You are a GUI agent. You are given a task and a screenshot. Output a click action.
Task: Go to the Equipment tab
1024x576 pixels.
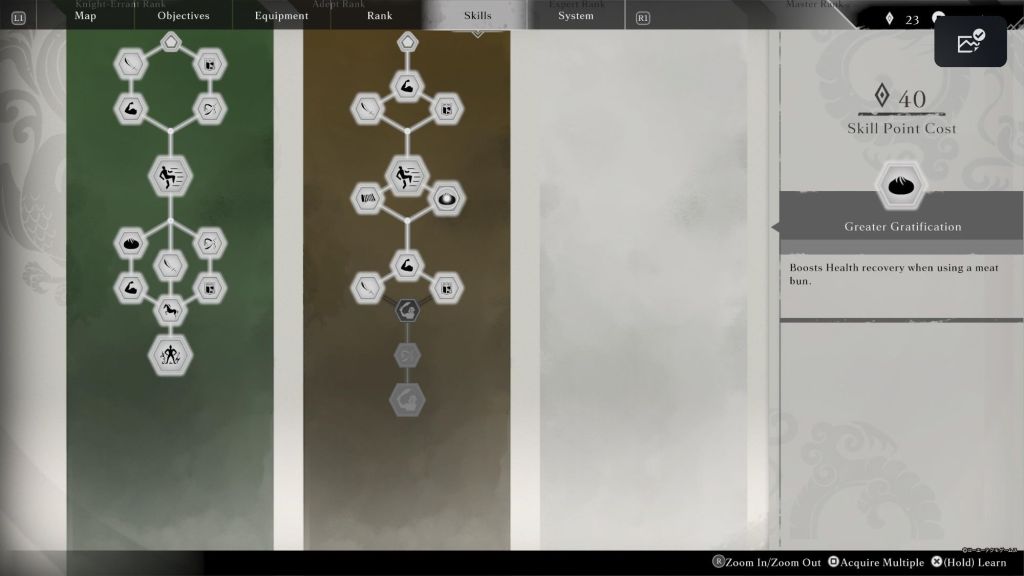tap(281, 16)
